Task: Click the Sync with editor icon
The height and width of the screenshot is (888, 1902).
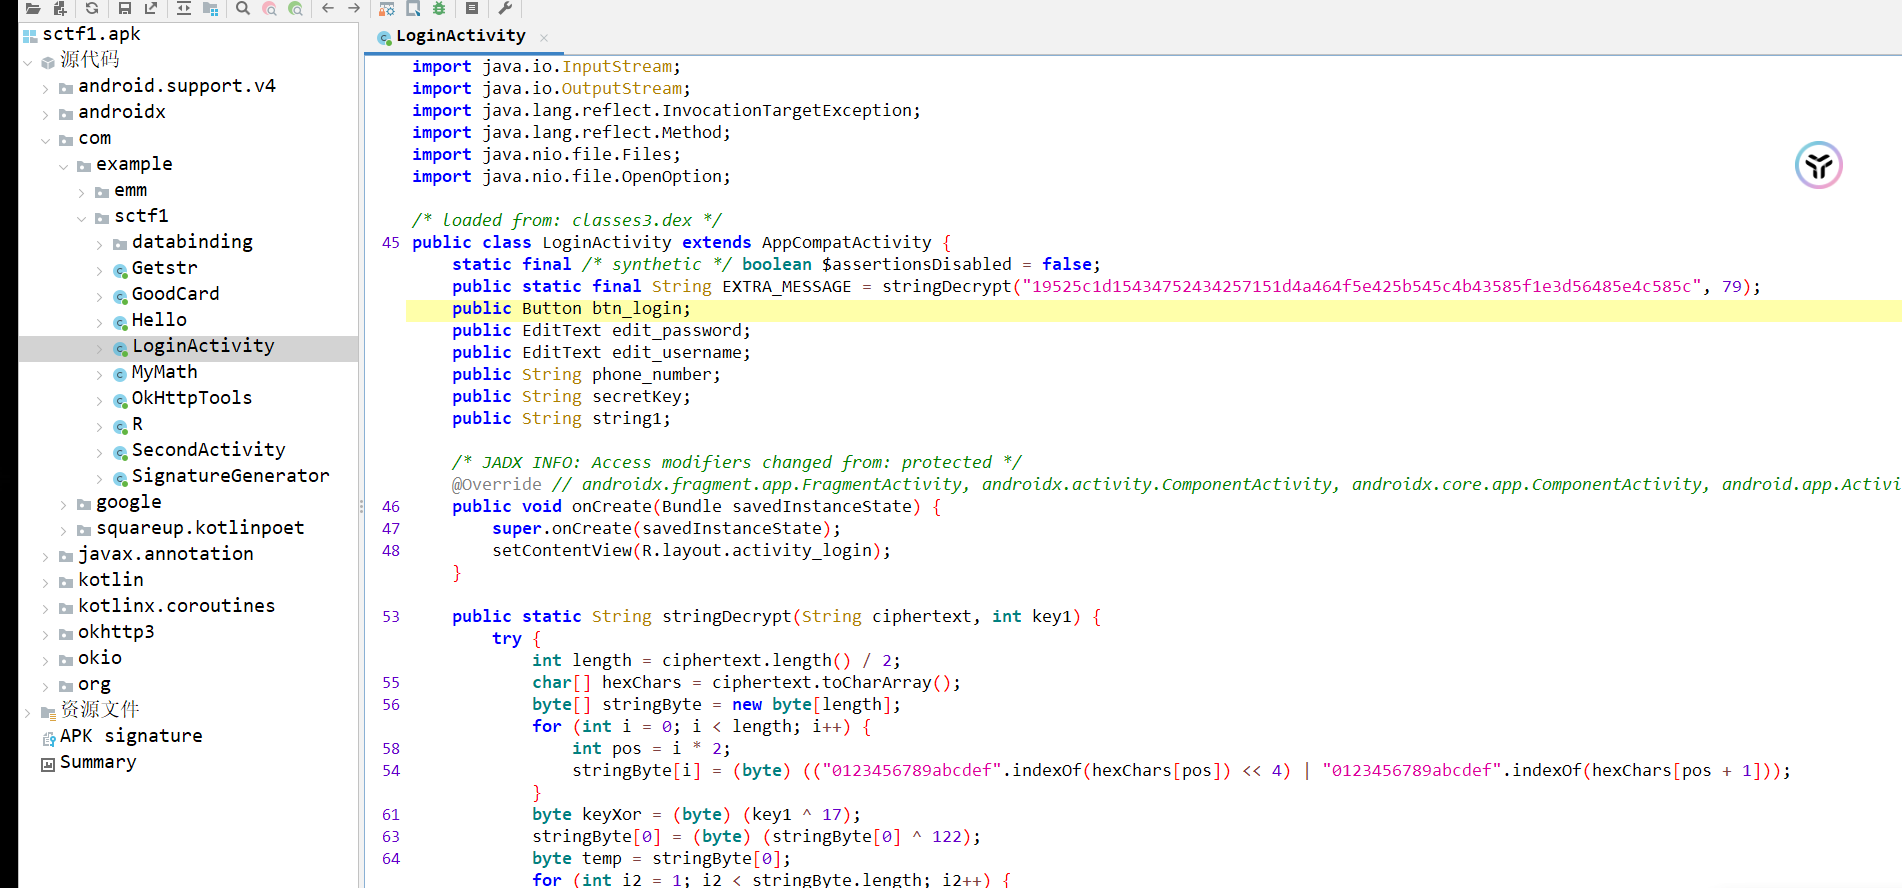Action: click(x=184, y=8)
